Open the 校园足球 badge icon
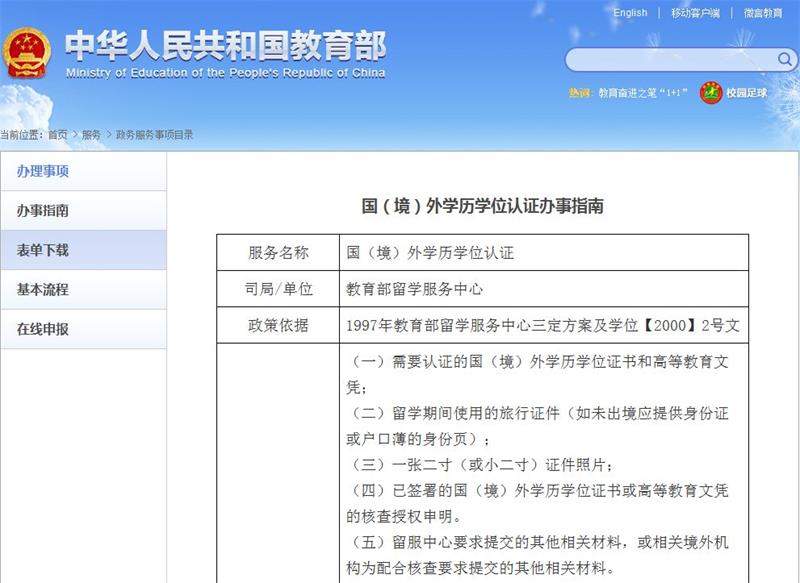The image size is (800, 583). coord(711,92)
